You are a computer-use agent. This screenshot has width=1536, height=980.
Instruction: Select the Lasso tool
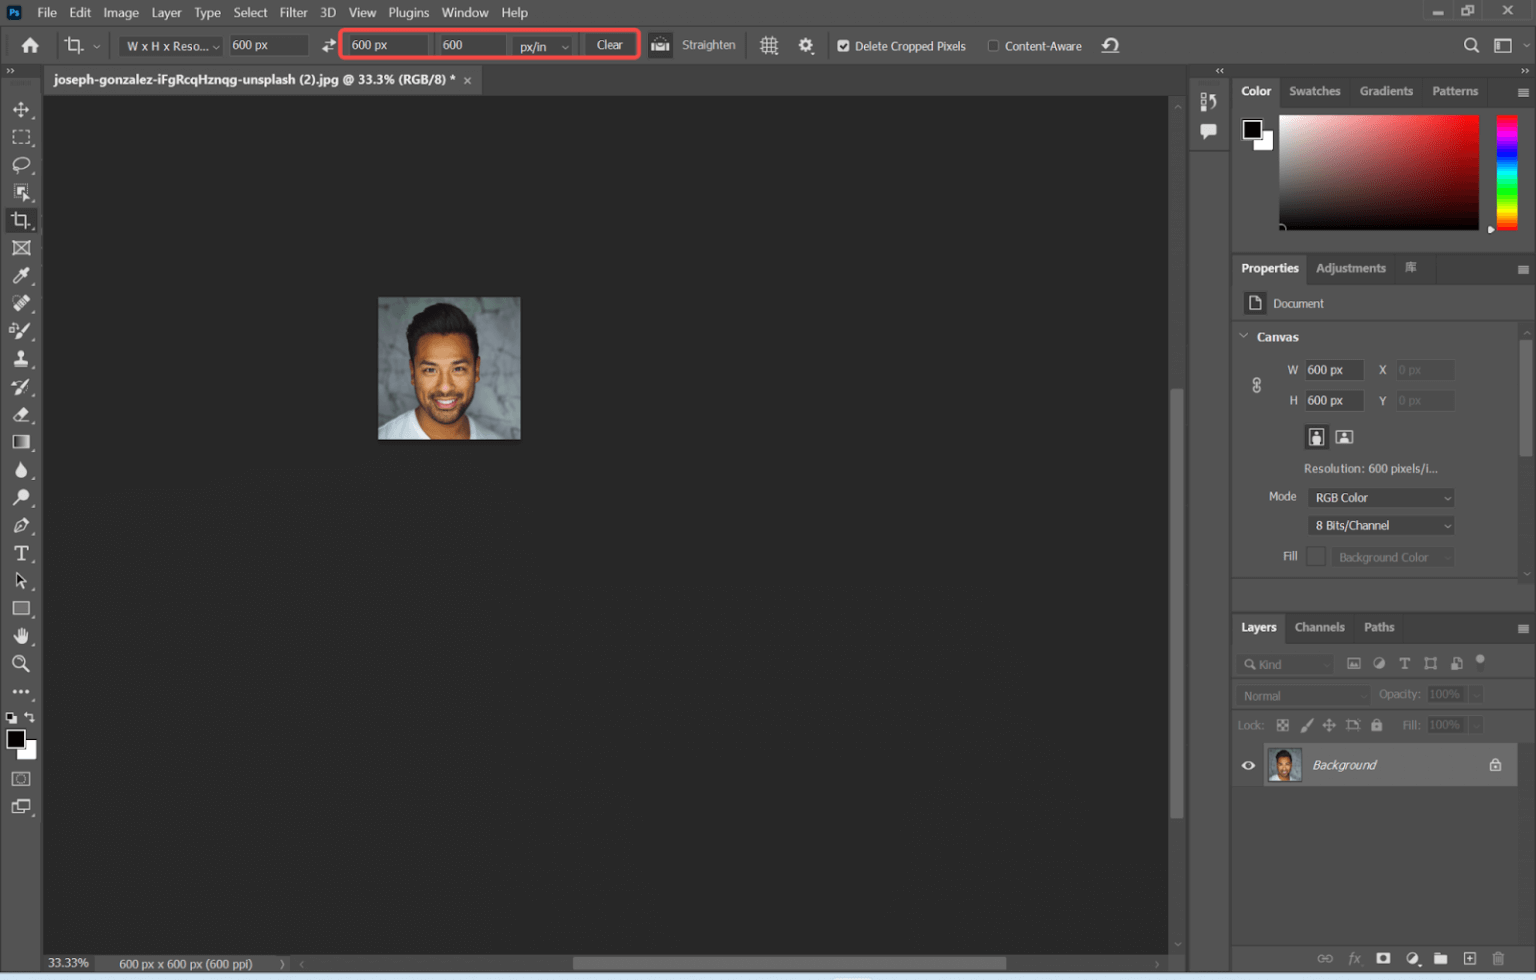coord(21,164)
